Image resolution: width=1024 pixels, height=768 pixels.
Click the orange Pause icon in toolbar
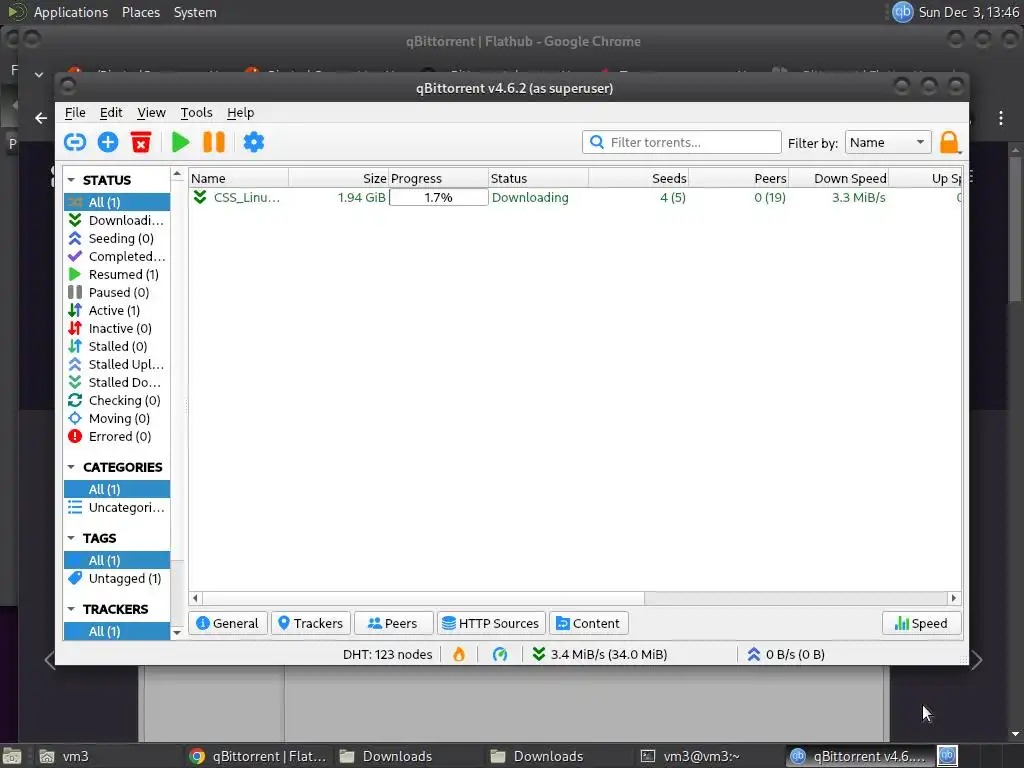(214, 142)
